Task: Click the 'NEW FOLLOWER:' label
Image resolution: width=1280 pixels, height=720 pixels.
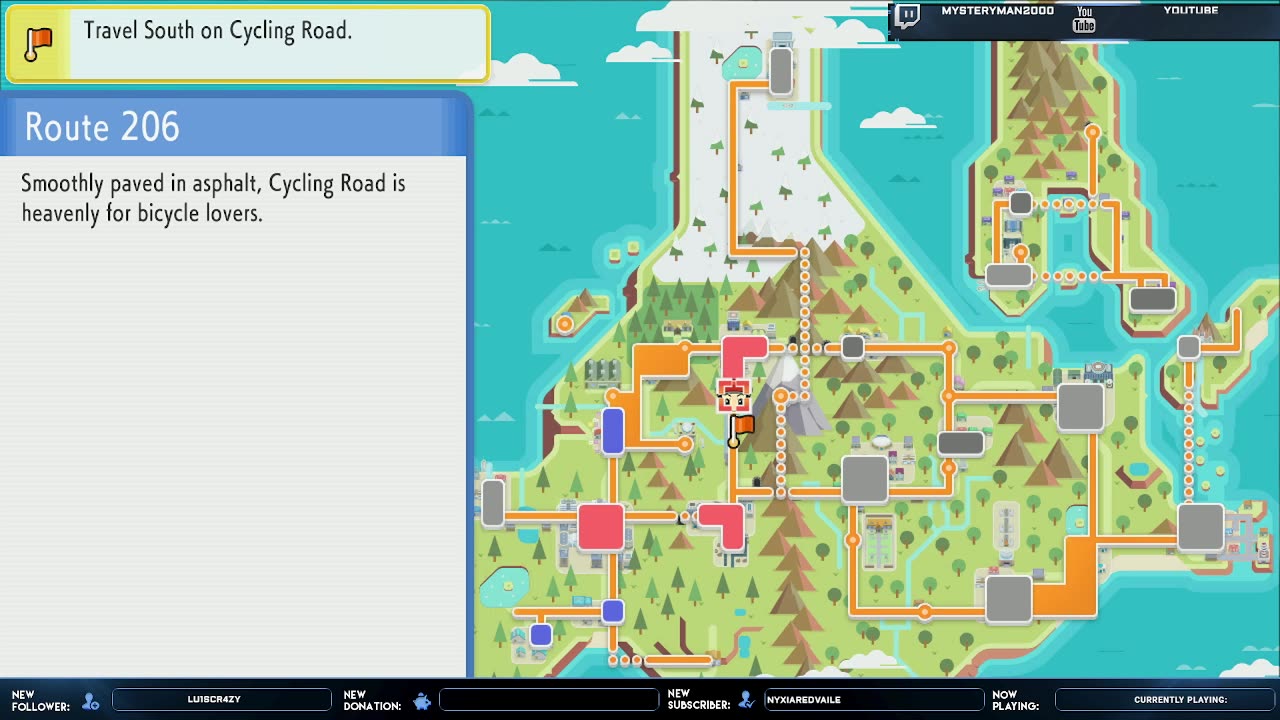Action: click(40, 700)
